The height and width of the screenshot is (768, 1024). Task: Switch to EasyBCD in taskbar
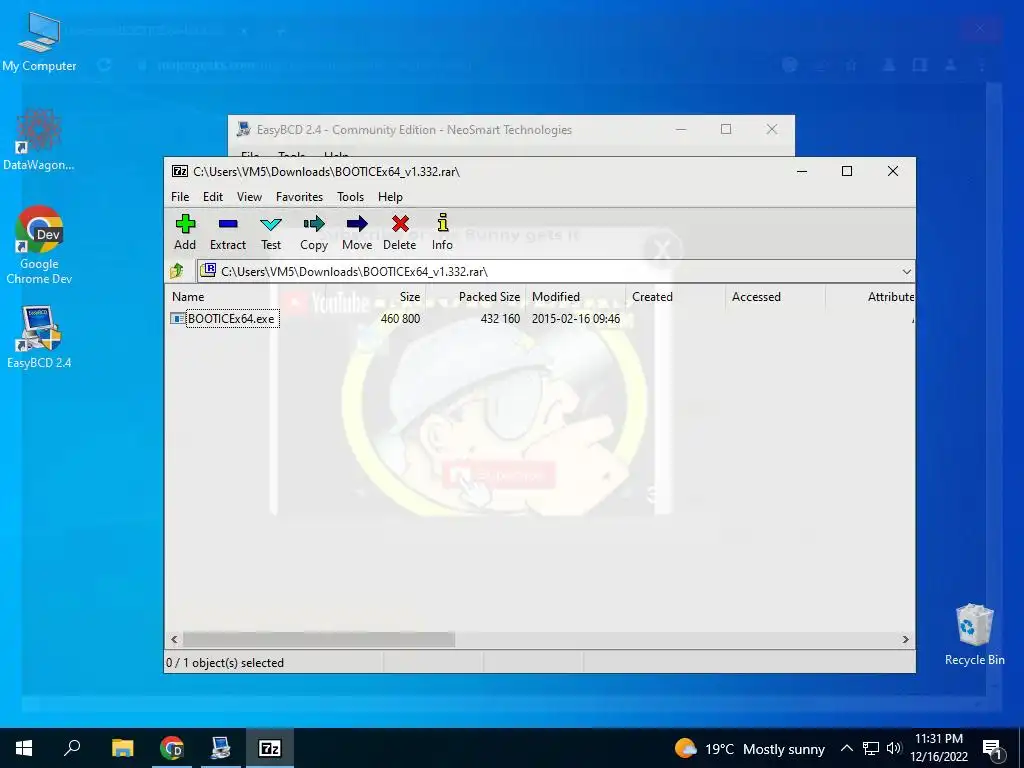point(221,748)
